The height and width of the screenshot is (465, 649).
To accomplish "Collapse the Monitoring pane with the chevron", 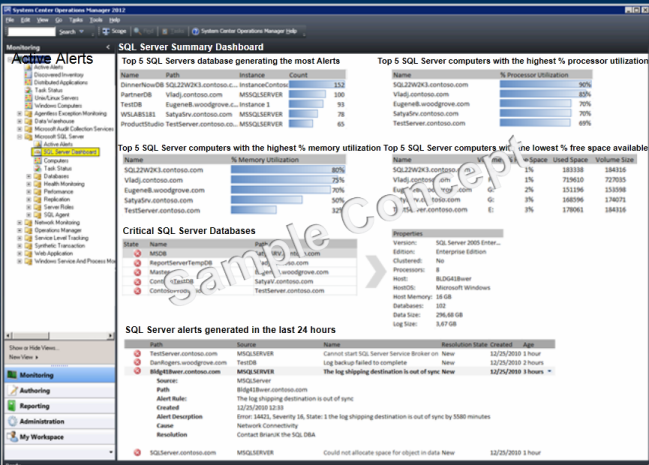I will pyautogui.click(x=108, y=47).
